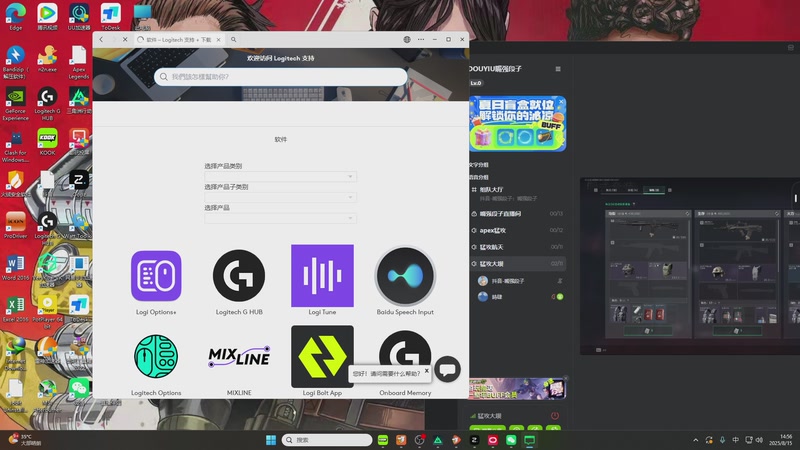Disconnect from 猛攻大坝 with power icon

(x=555, y=416)
